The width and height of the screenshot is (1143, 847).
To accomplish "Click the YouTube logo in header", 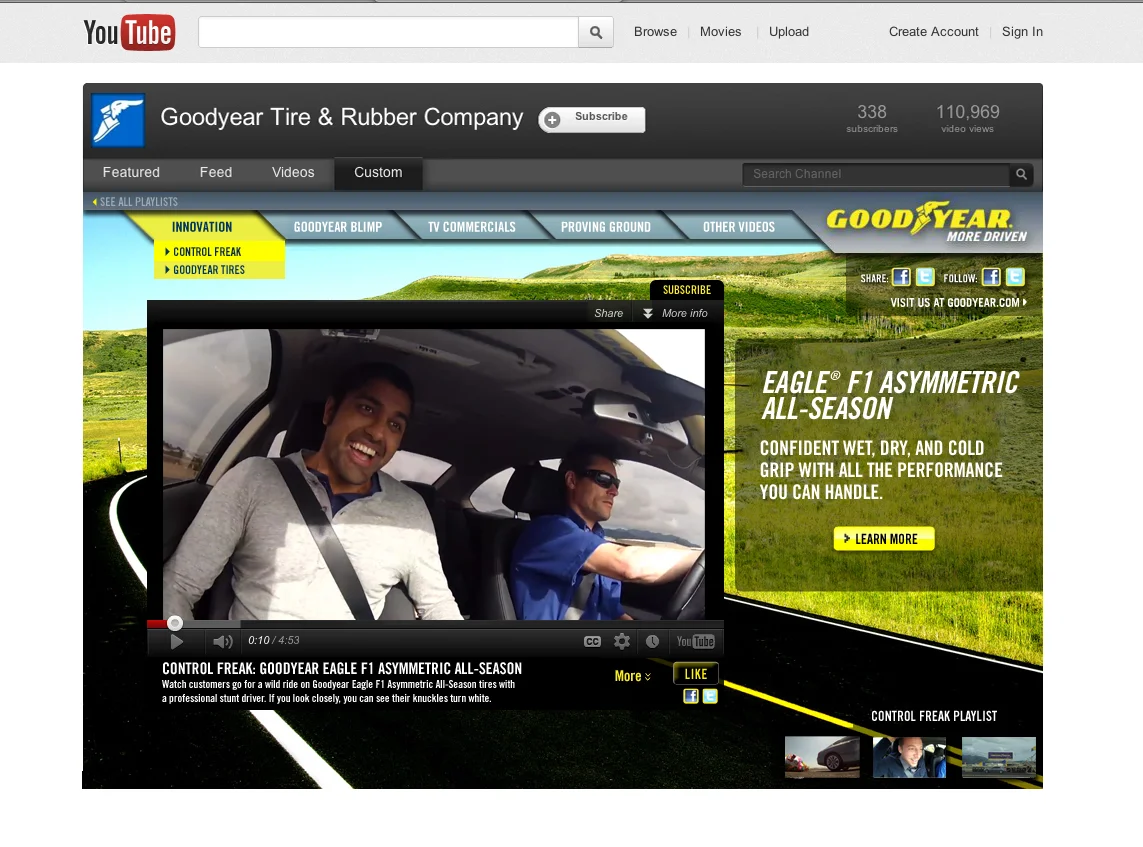I will [129, 32].
